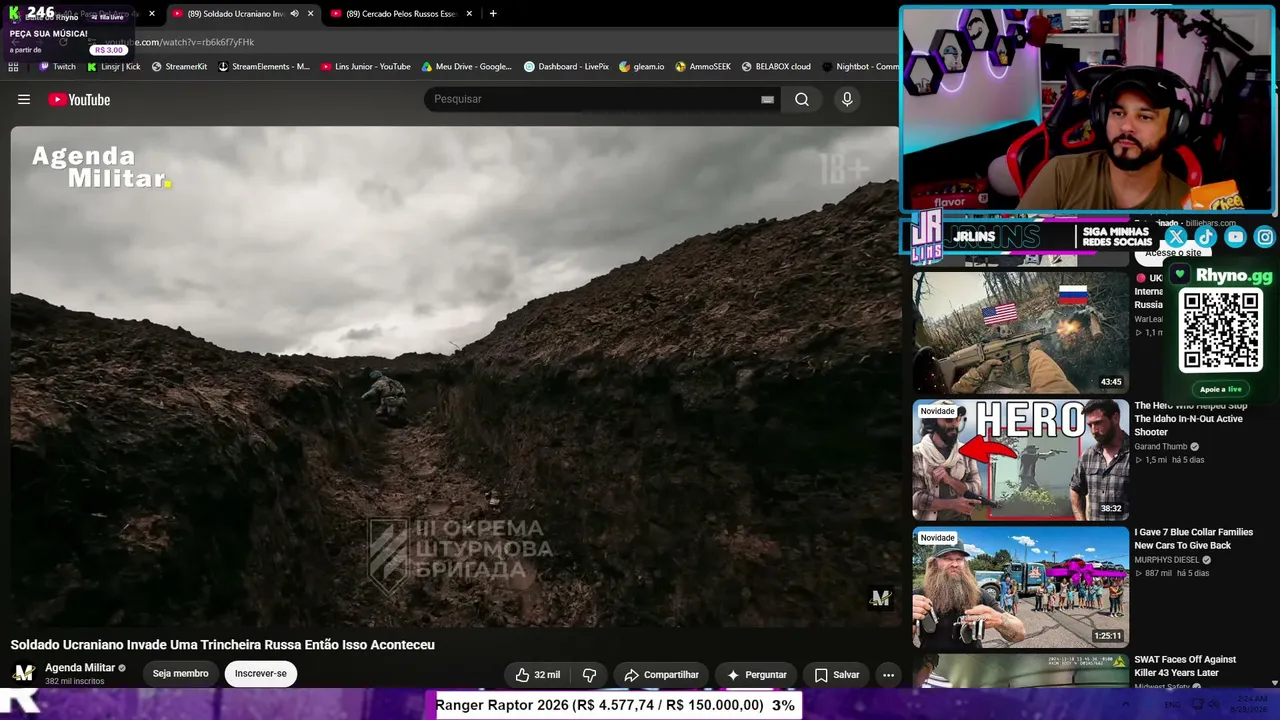Open I Gave 7 Blue Collar Families title
Screen dimensions: 1280x720
(x=1193, y=539)
